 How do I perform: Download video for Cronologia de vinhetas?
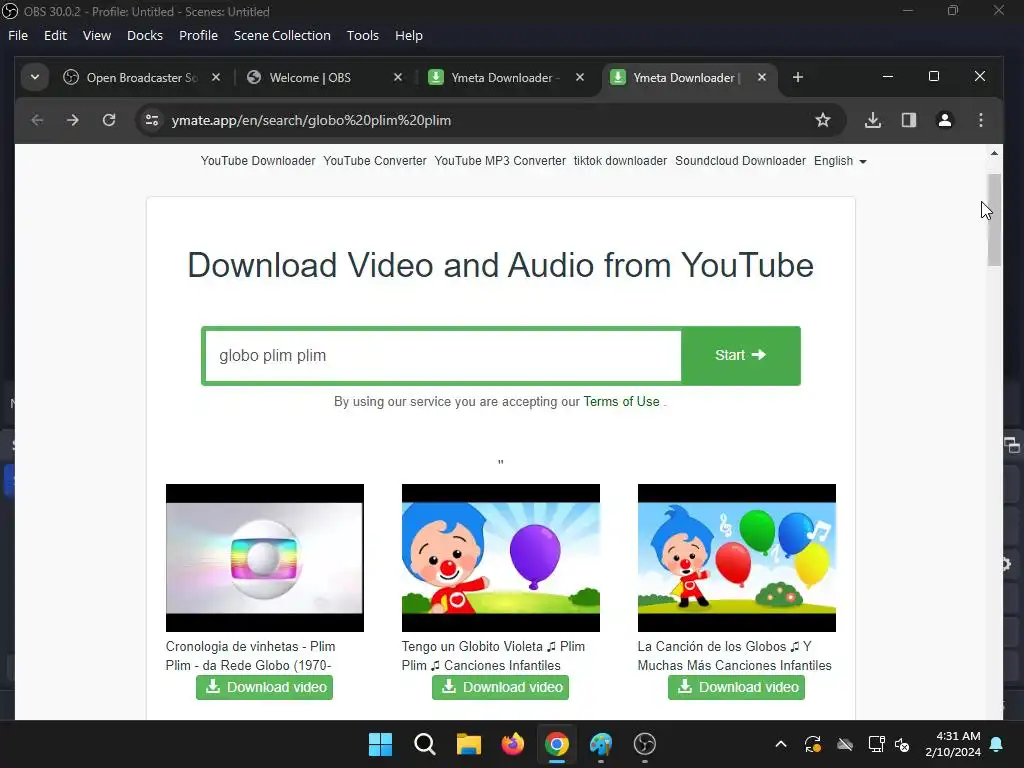264,687
